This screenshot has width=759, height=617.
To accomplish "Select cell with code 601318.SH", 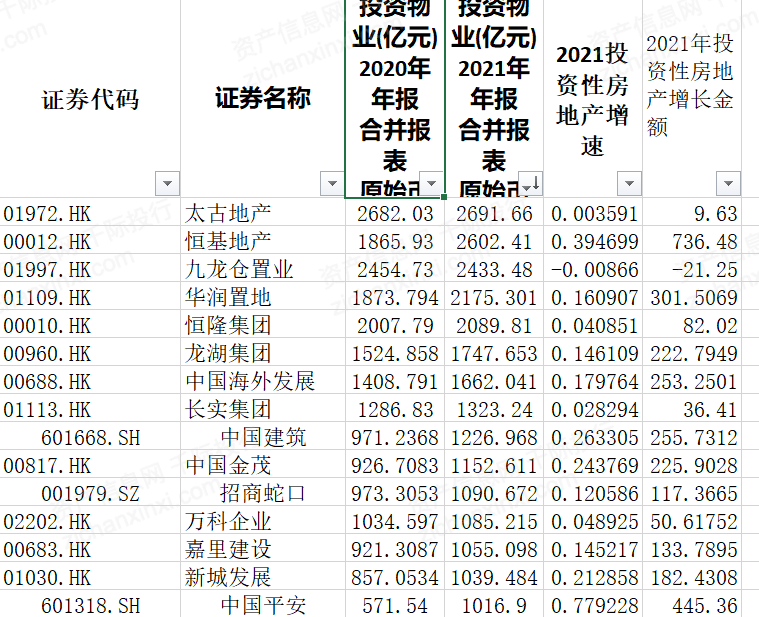I will (x=90, y=604).
